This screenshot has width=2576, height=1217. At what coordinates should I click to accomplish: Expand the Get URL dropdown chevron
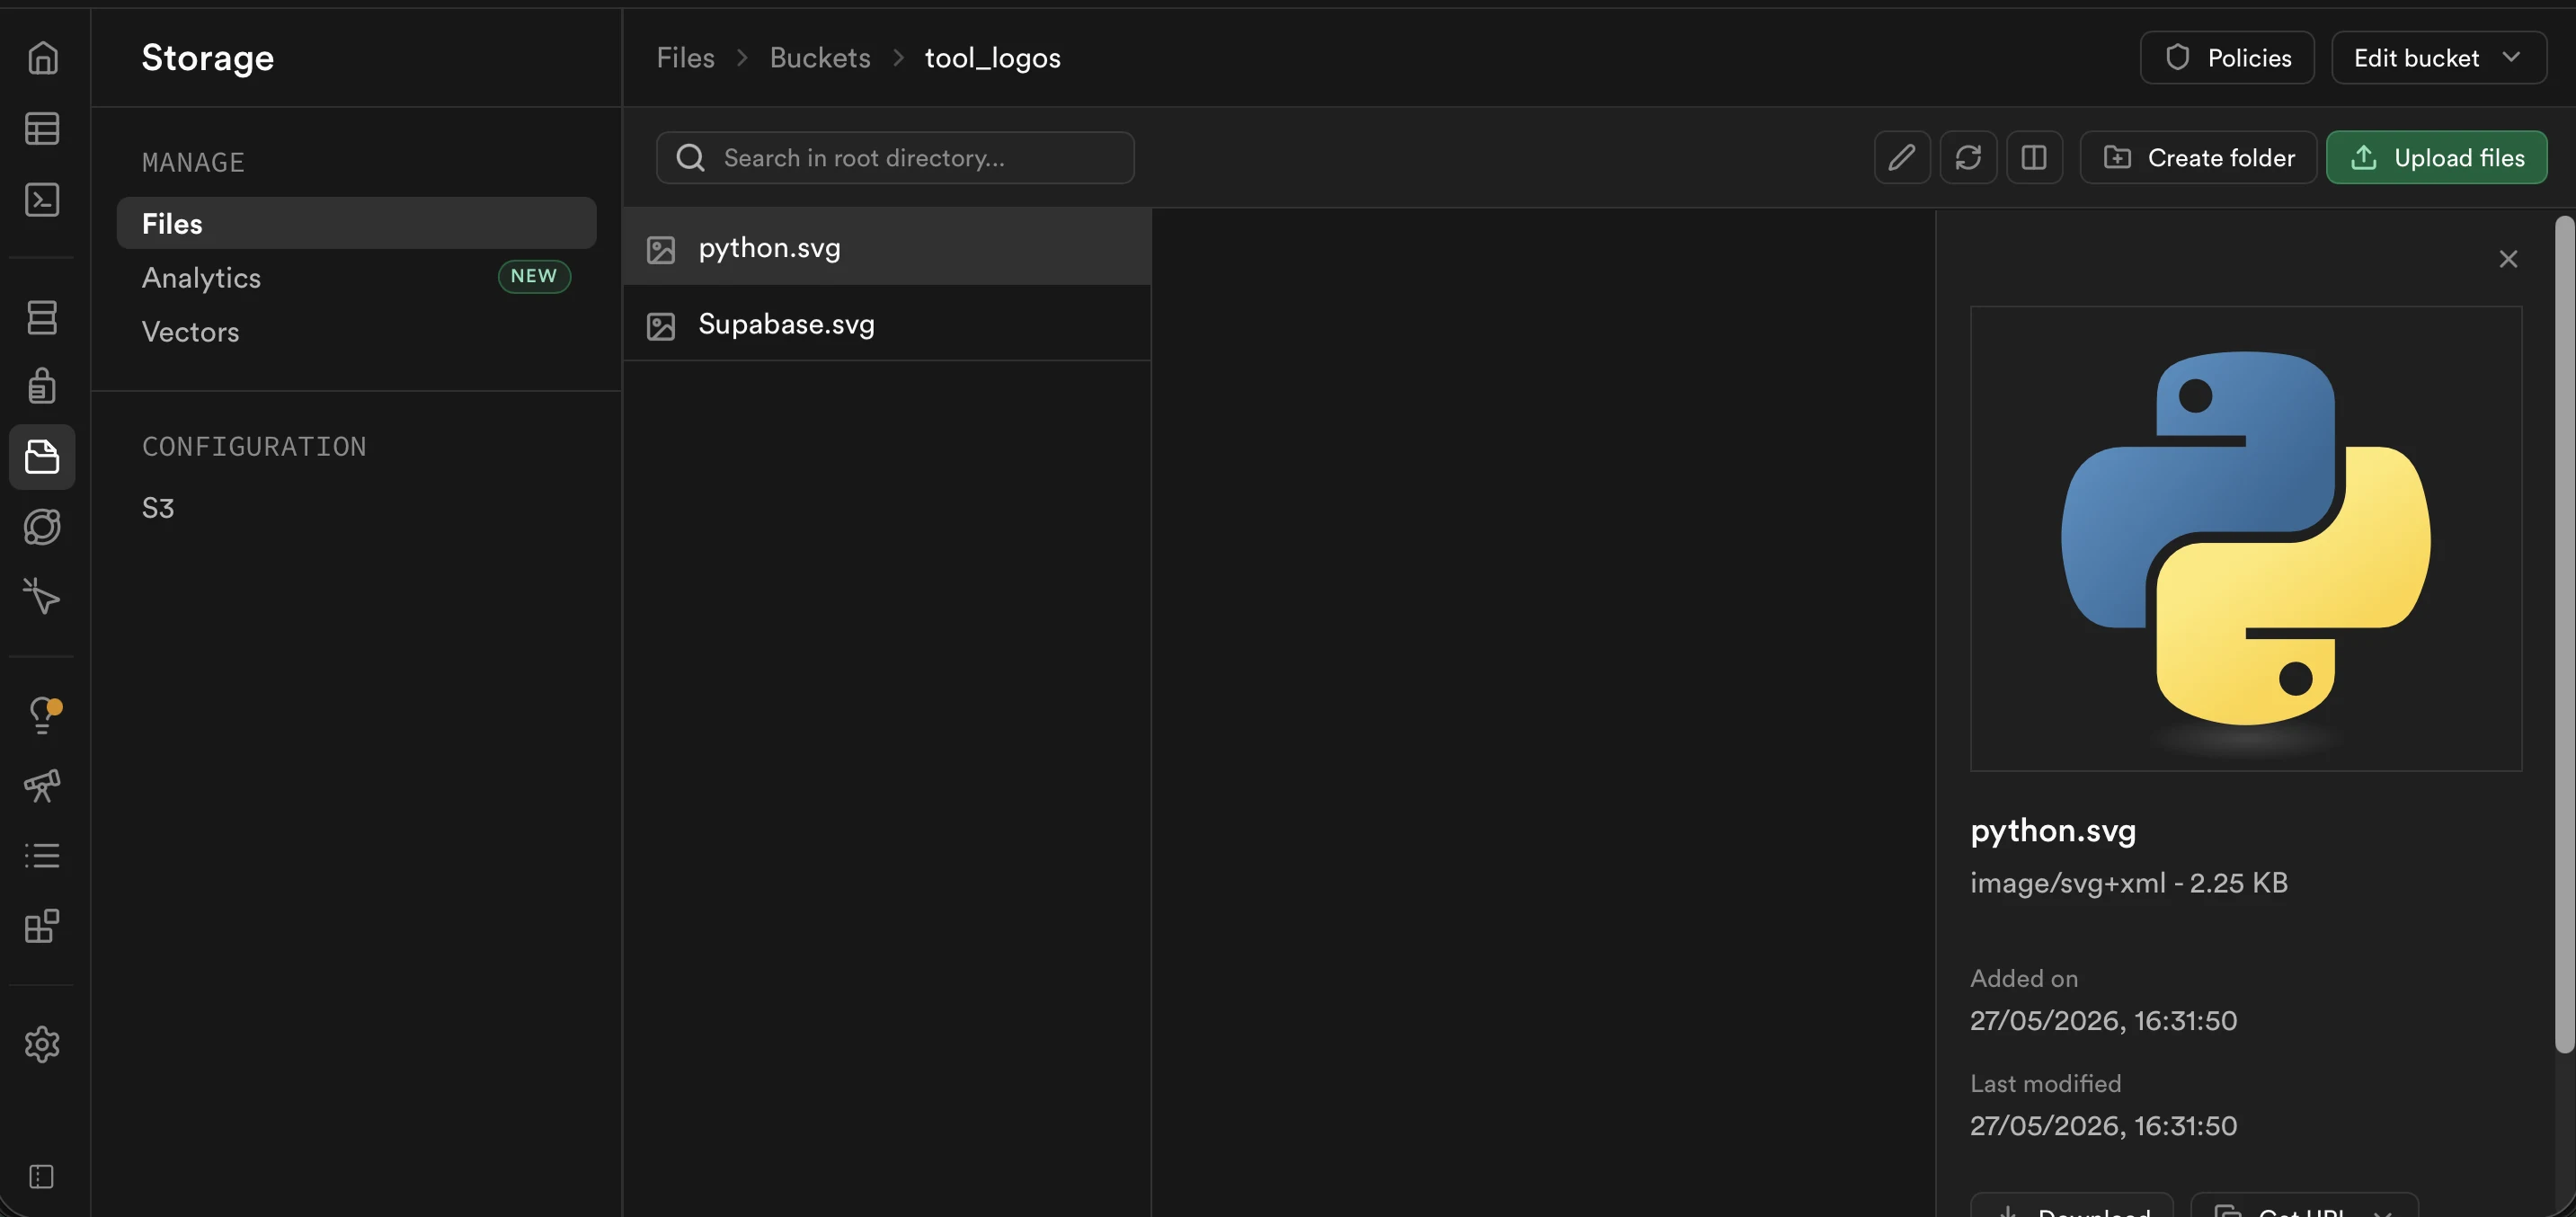tap(2383, 1210)
